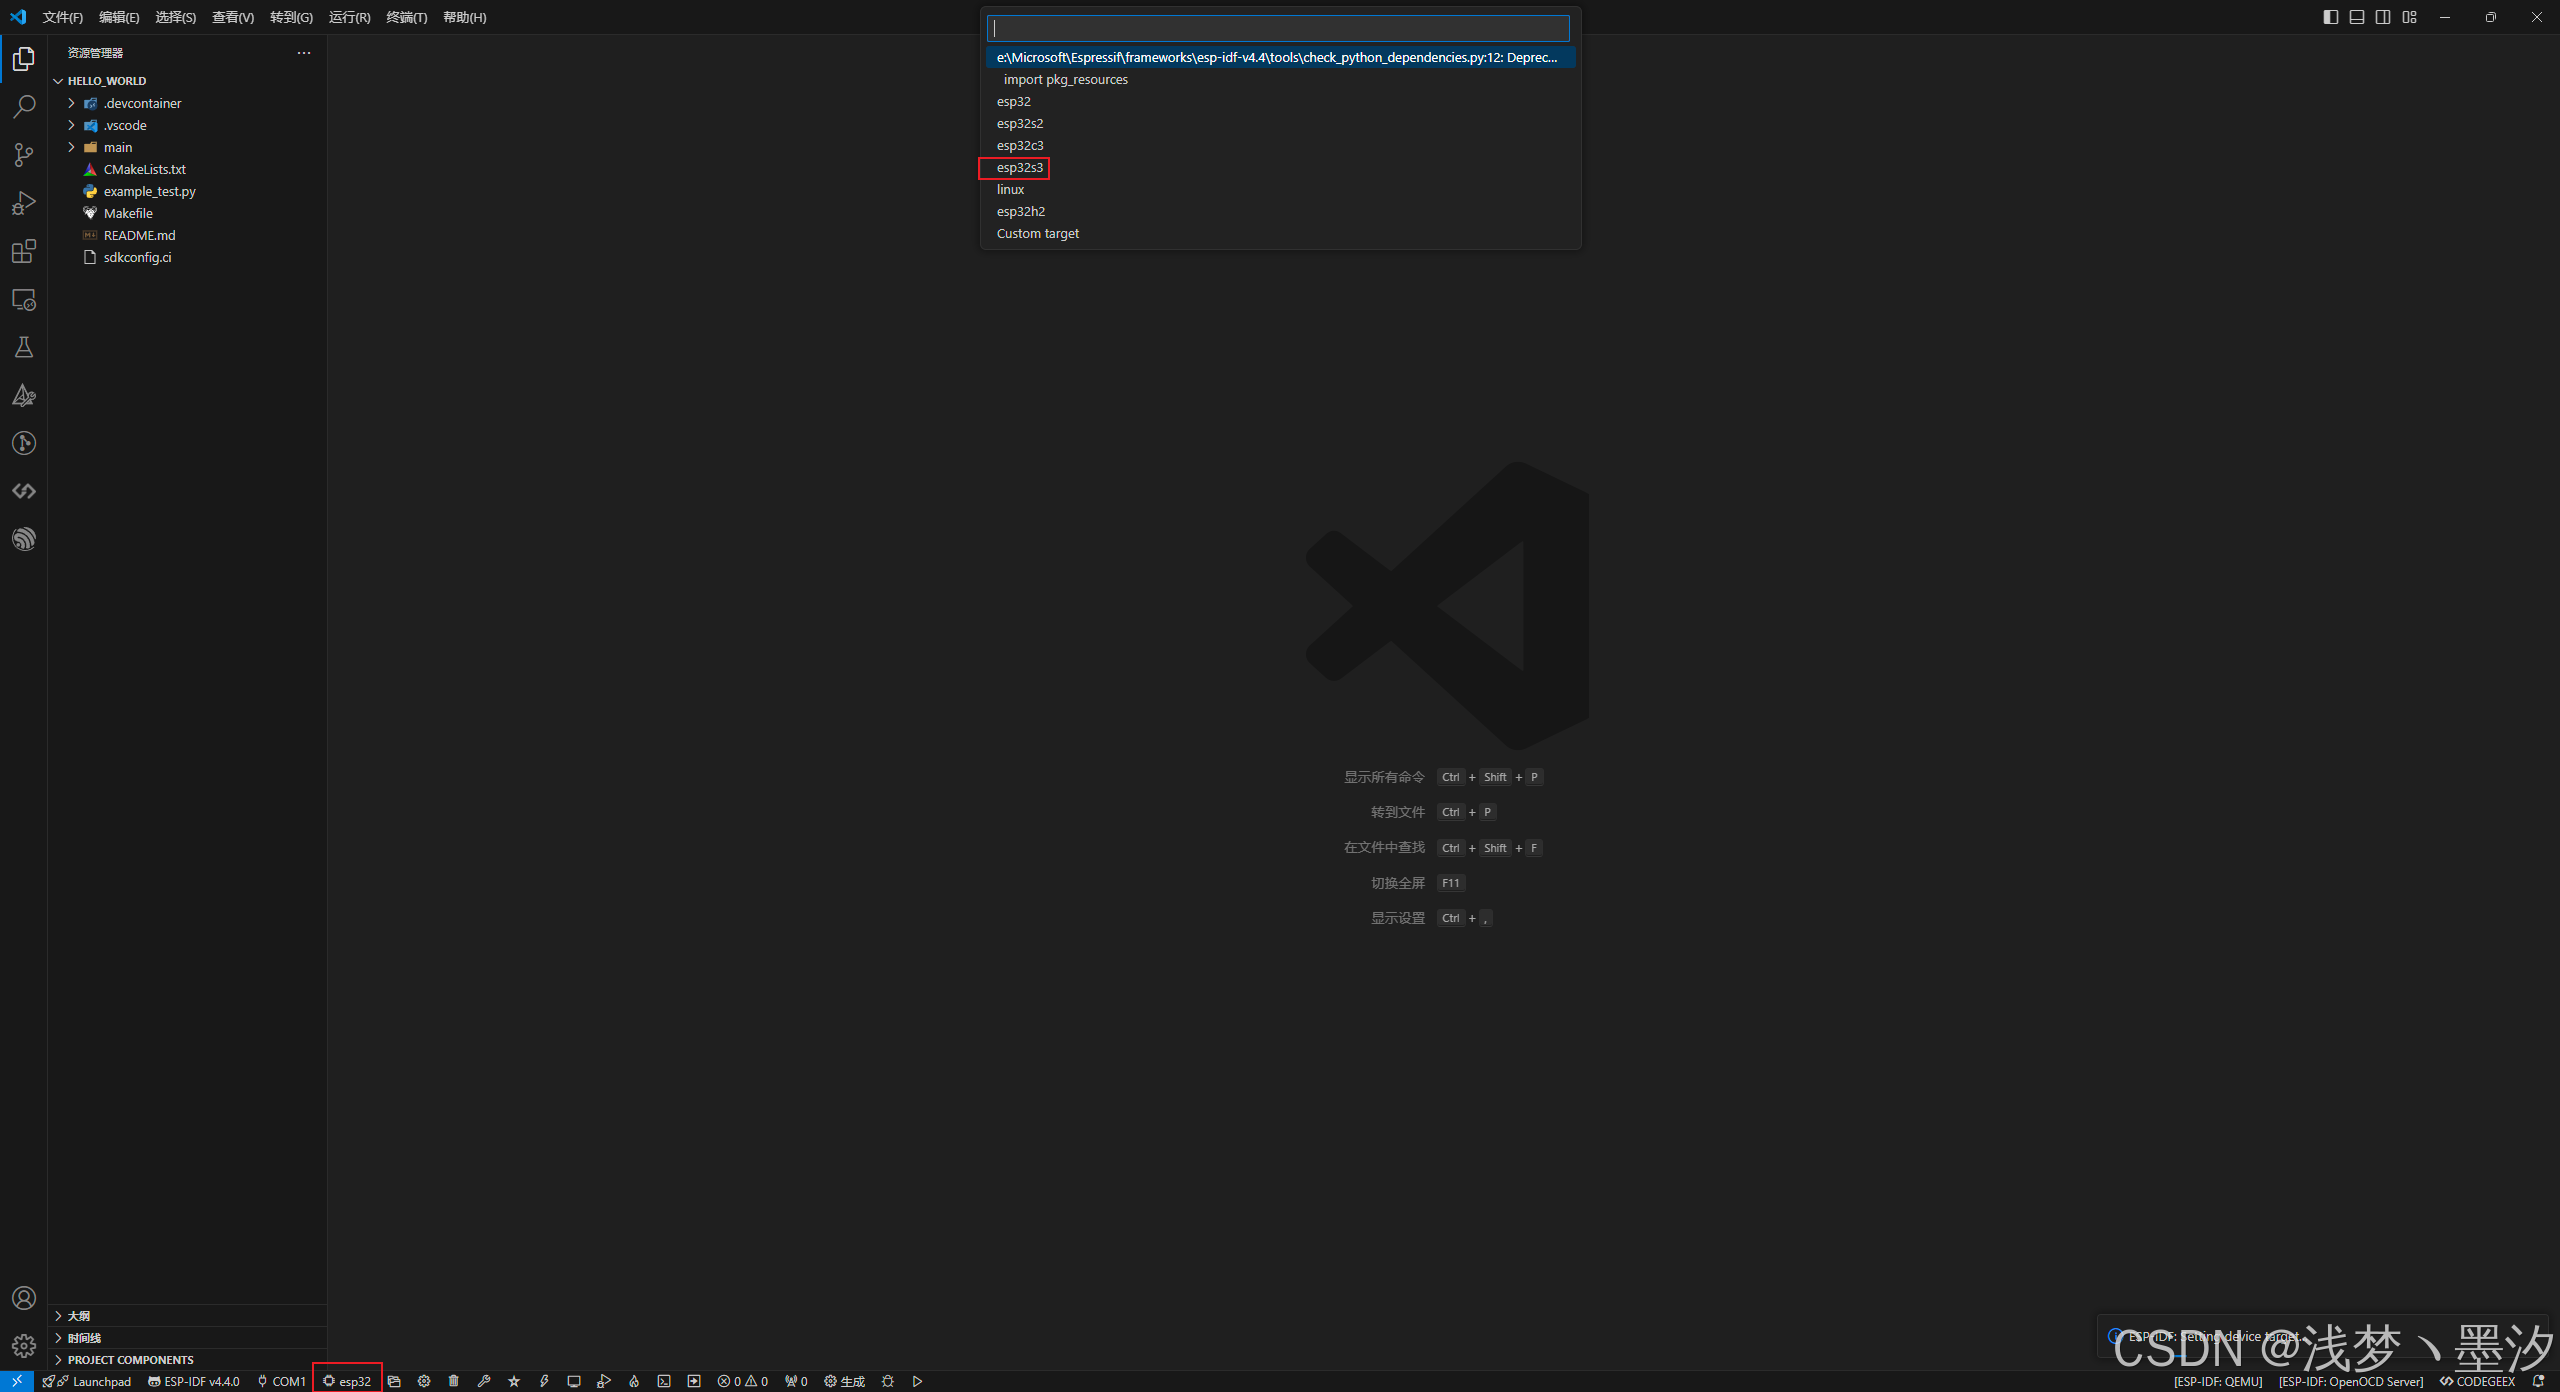Toggle the secondary sidebar layout button
Image resolution: width=2560 pixels, height=1392 pixels.
click(2383, 17)
